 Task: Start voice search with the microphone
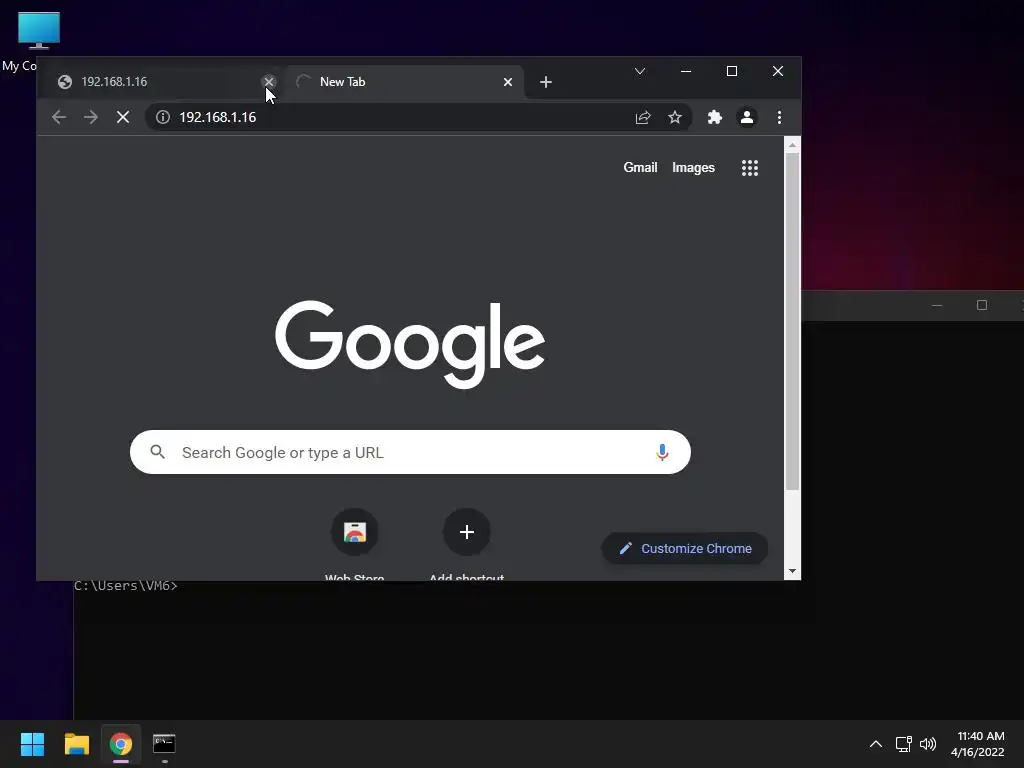pyautogui.click(x=662, y=452)
